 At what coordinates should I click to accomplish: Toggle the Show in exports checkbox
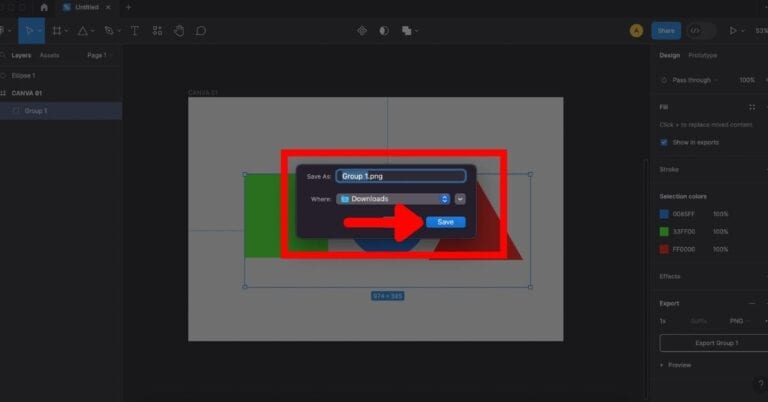point(664,142)
